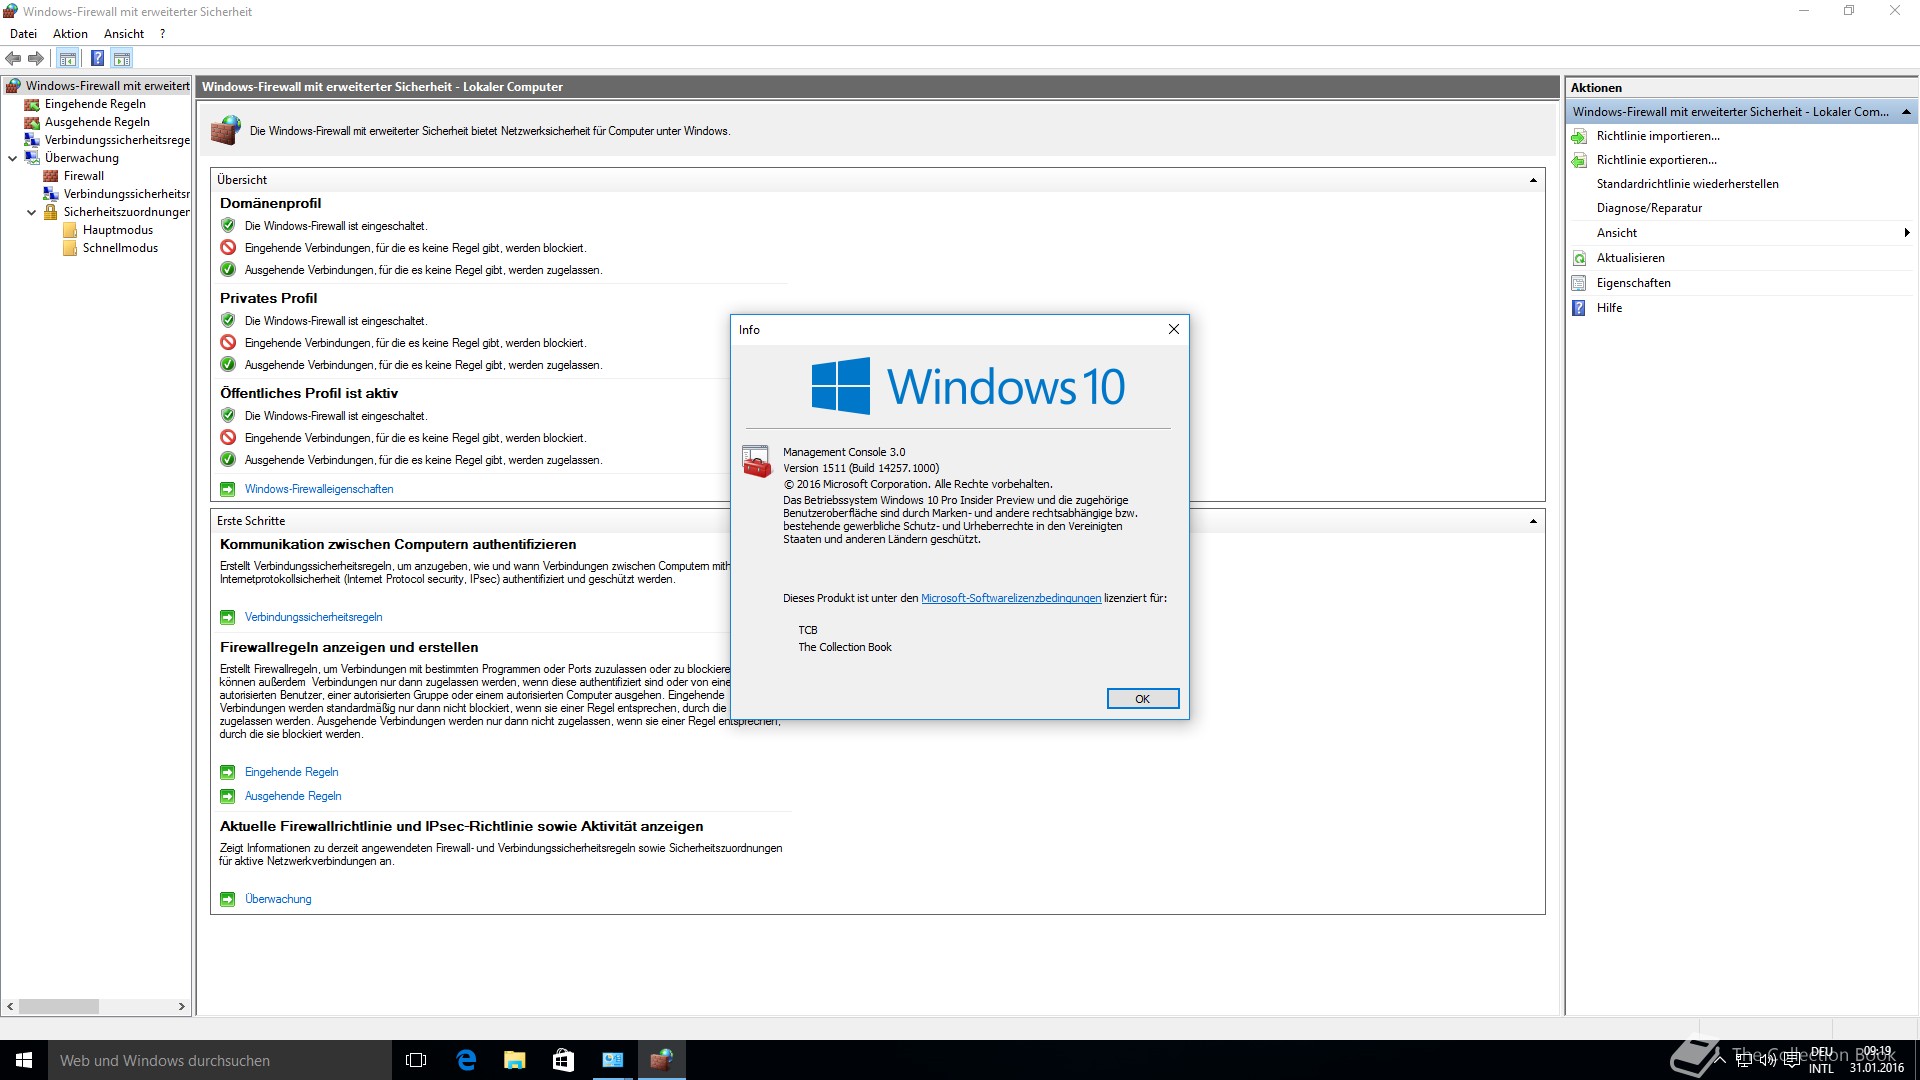Image resolution: width=1920 pixels, height=1080 pixels.
Task: Click the Management Console toolbox icon in Info
Action: (756, 461)
